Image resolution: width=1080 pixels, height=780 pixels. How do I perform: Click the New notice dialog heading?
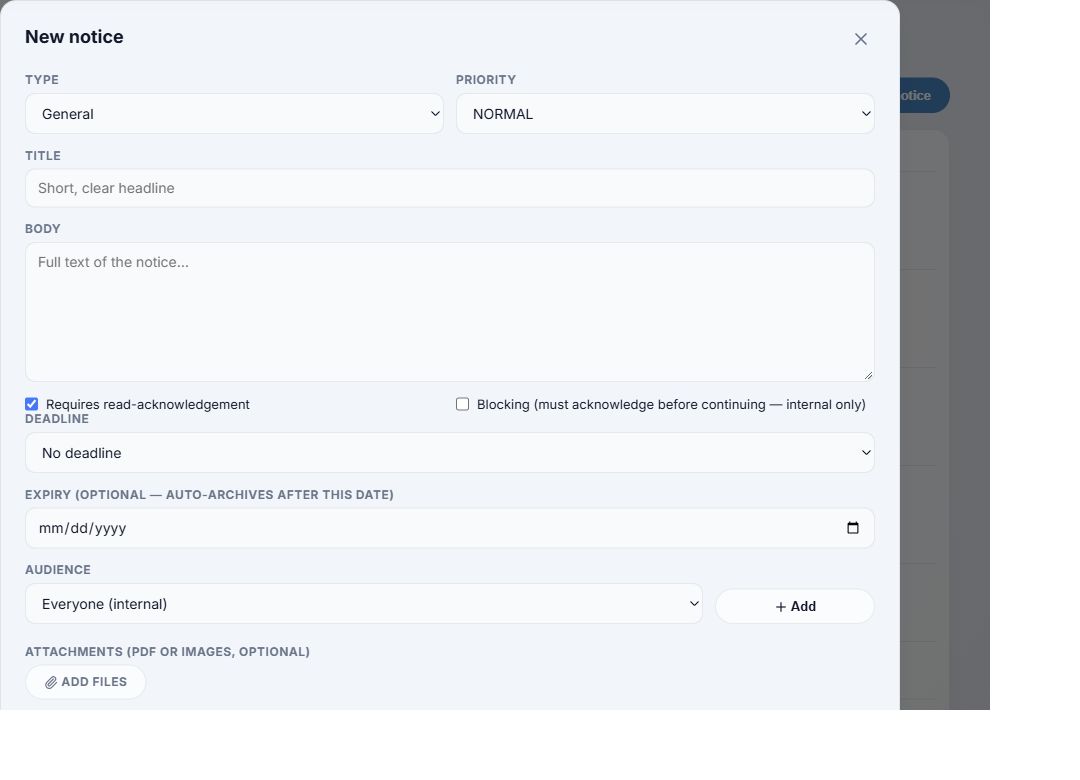click(74, 37)
